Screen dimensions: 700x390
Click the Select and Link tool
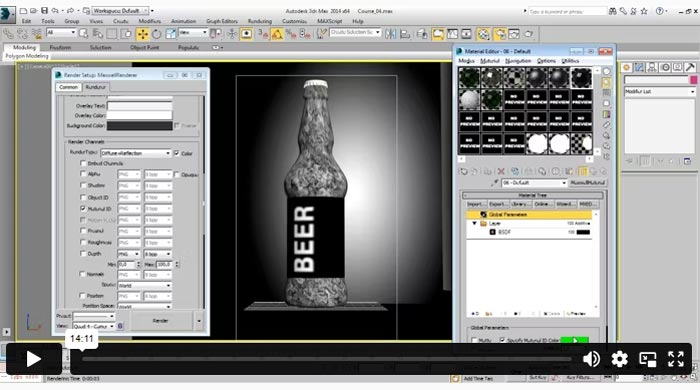8,34
